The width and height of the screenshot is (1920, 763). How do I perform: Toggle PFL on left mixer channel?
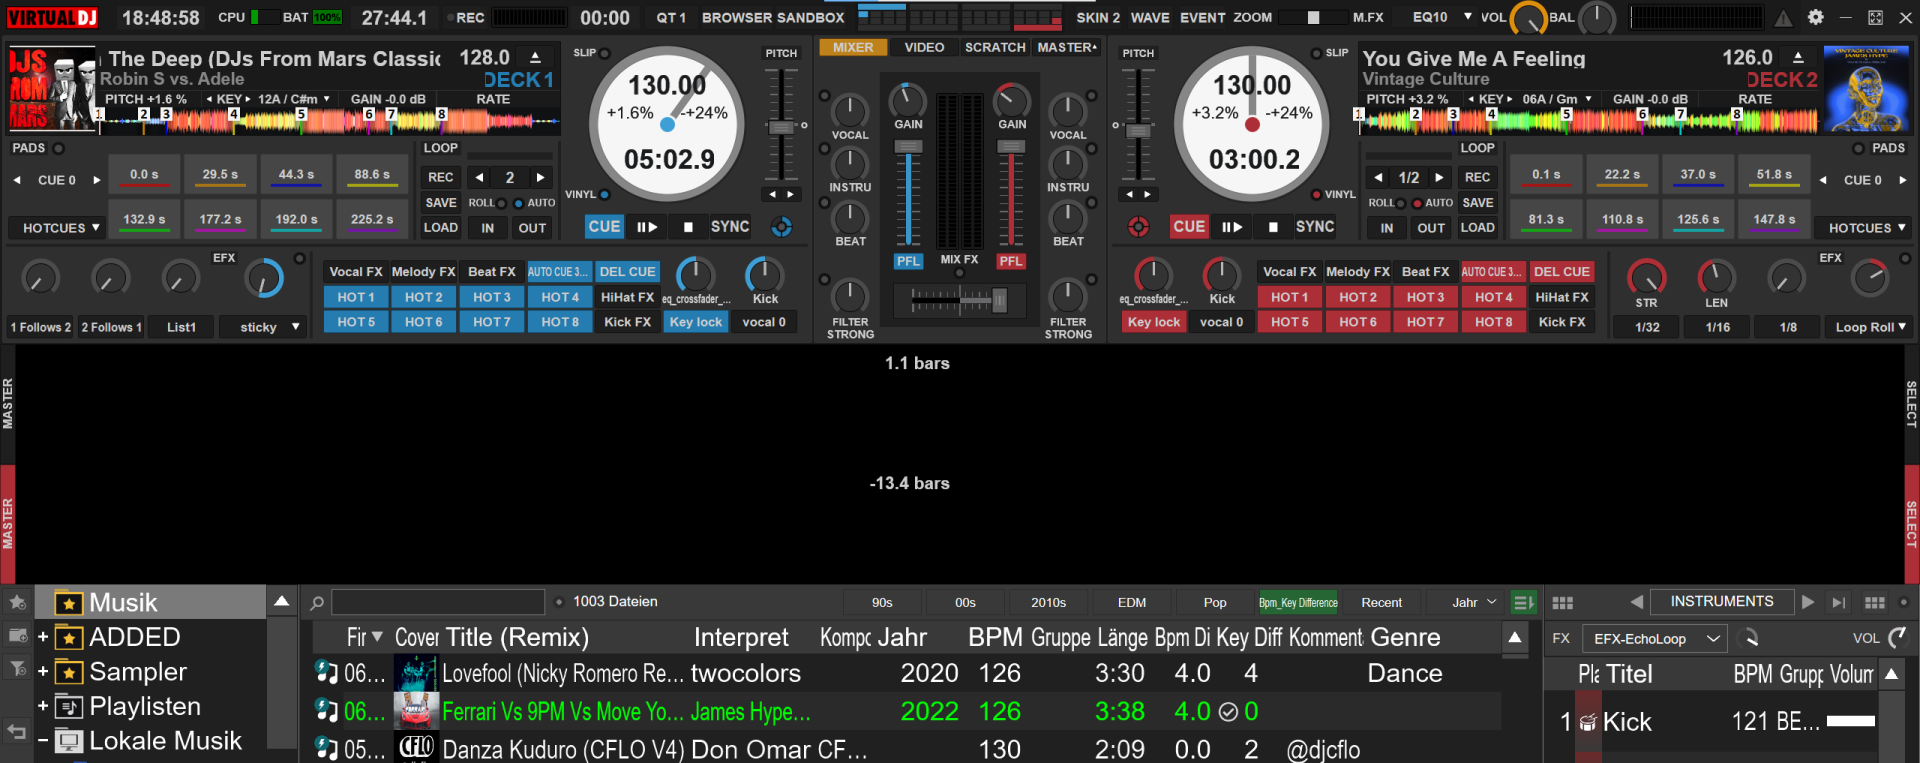tap(907, 261)
